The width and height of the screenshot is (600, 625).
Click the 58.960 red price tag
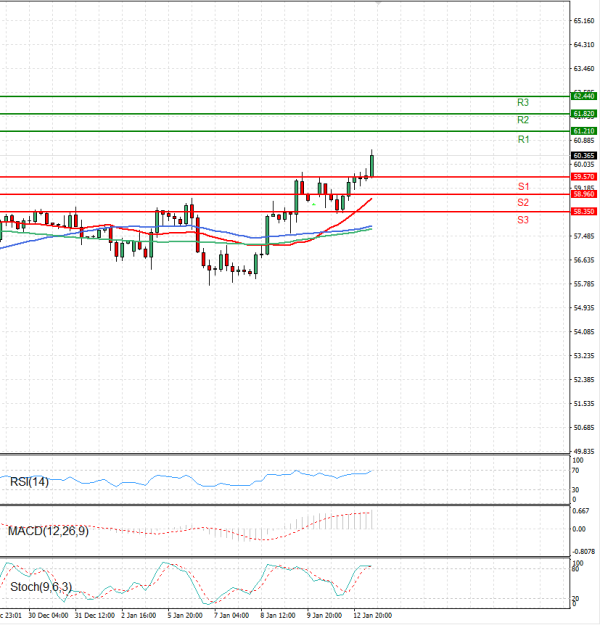pos(584,194)
